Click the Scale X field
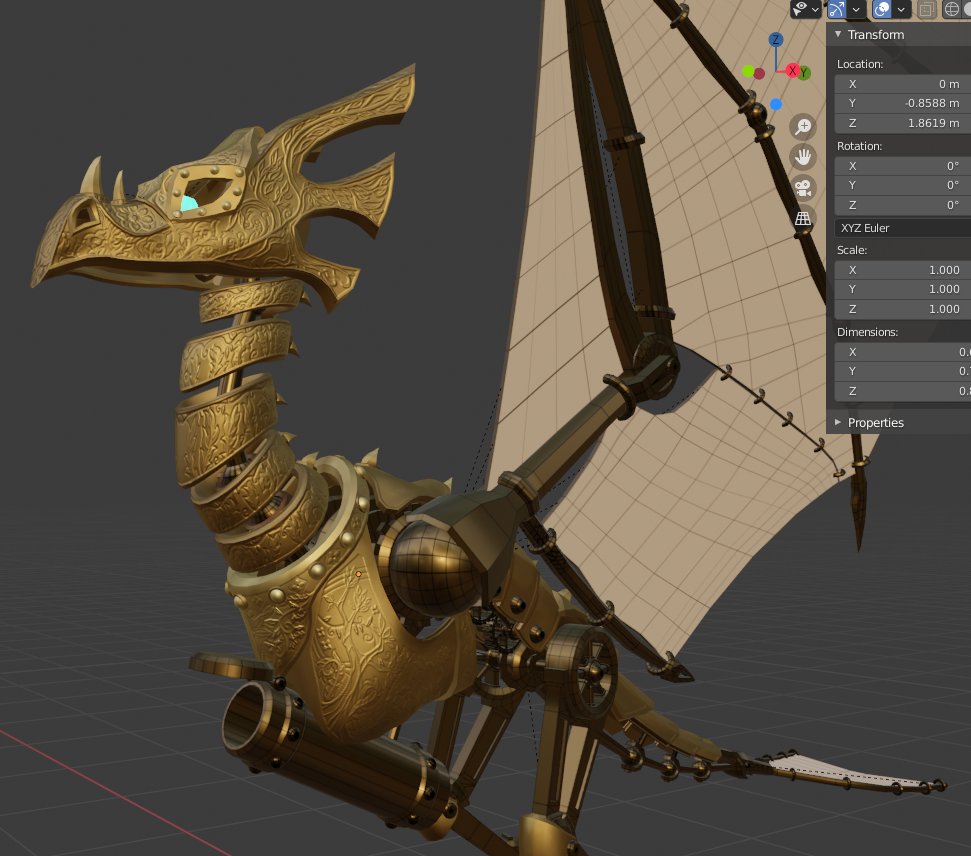971x856 pixels. (x=903, y=269)
